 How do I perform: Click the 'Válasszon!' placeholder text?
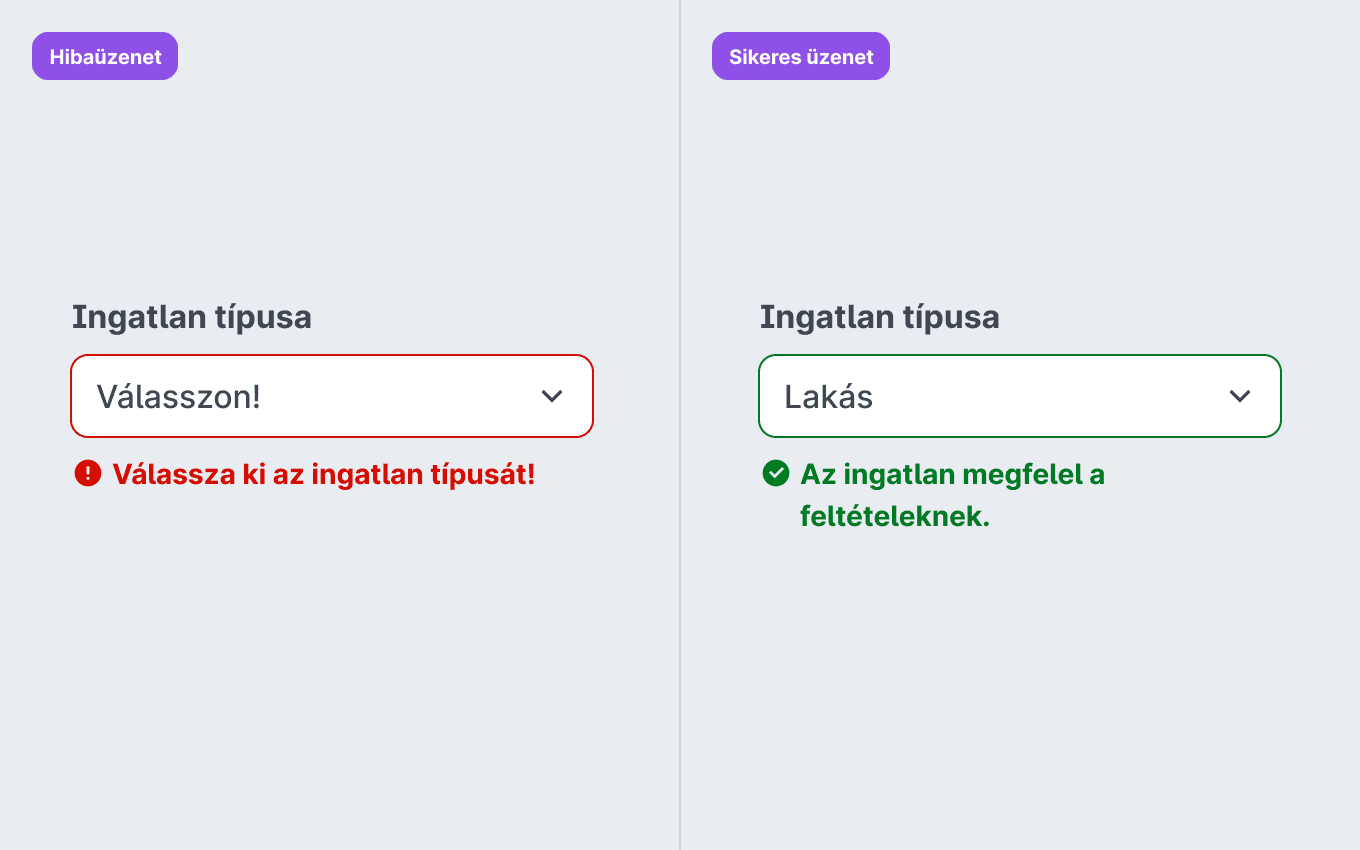(x=178, y=397)
